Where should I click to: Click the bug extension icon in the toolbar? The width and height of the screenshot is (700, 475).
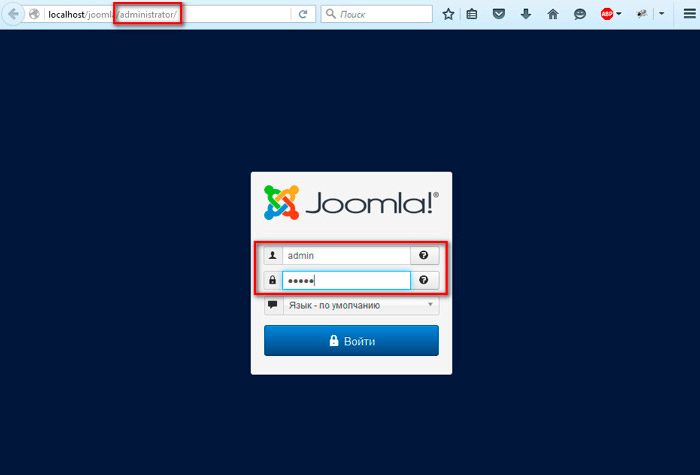(642, 14)
